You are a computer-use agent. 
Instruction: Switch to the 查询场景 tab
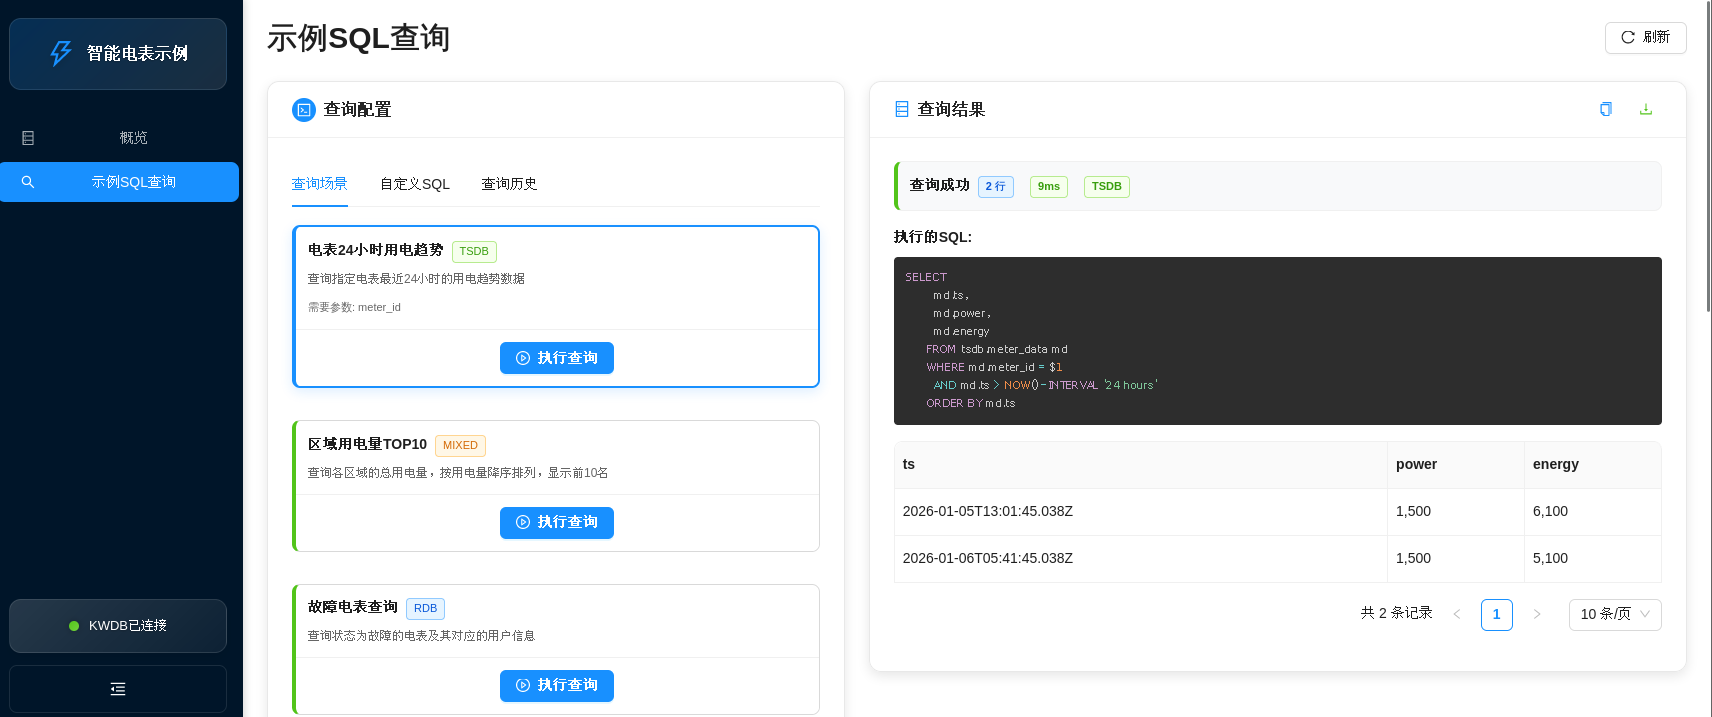(x=320, y=184)
